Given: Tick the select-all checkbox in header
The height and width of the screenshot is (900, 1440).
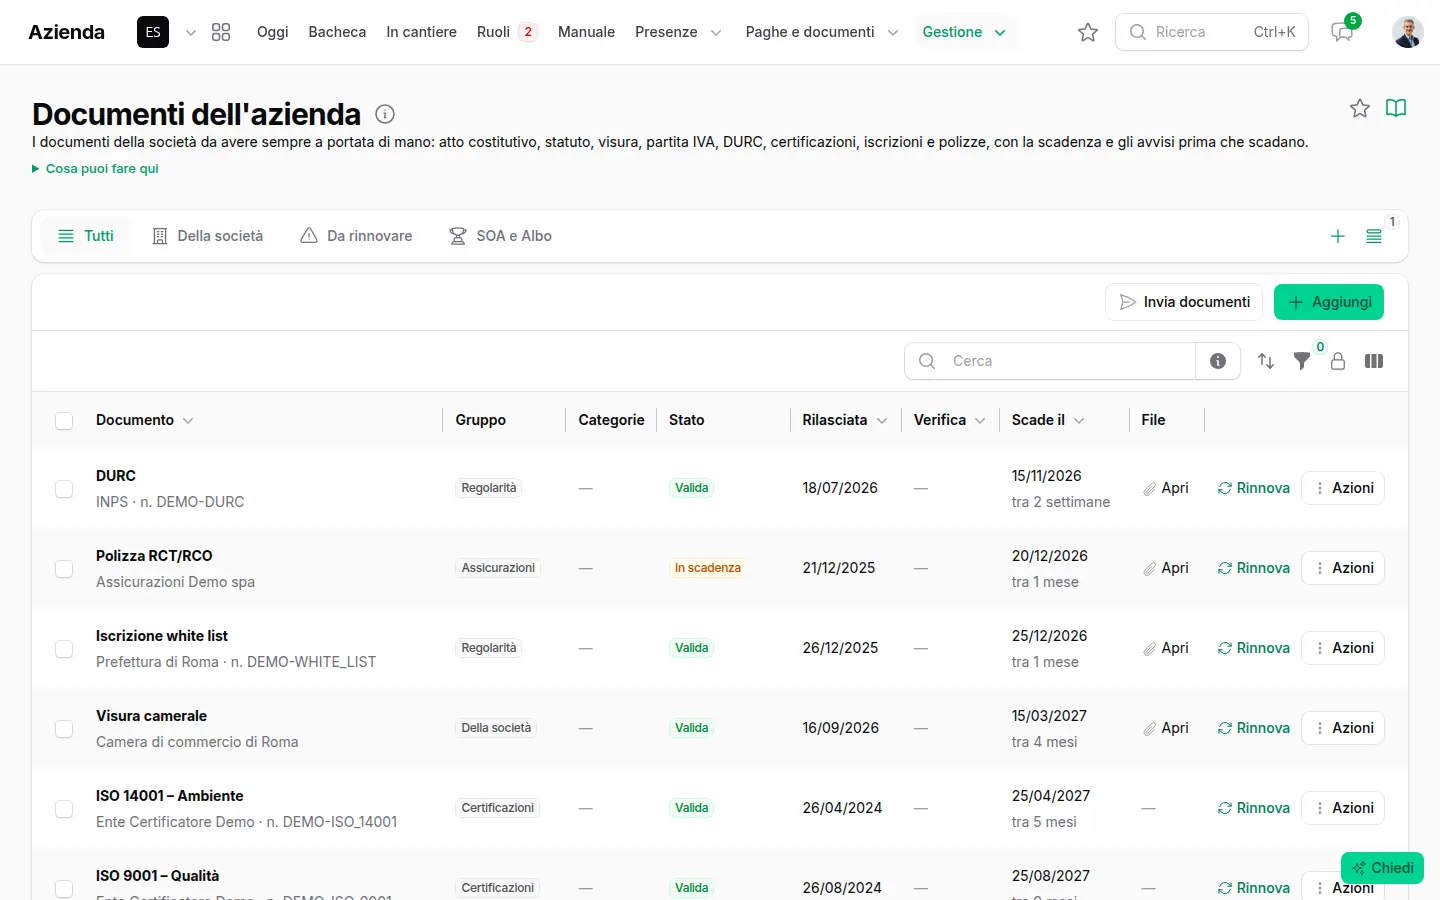Looking at the screenshot, I should (x=64, y=421).
